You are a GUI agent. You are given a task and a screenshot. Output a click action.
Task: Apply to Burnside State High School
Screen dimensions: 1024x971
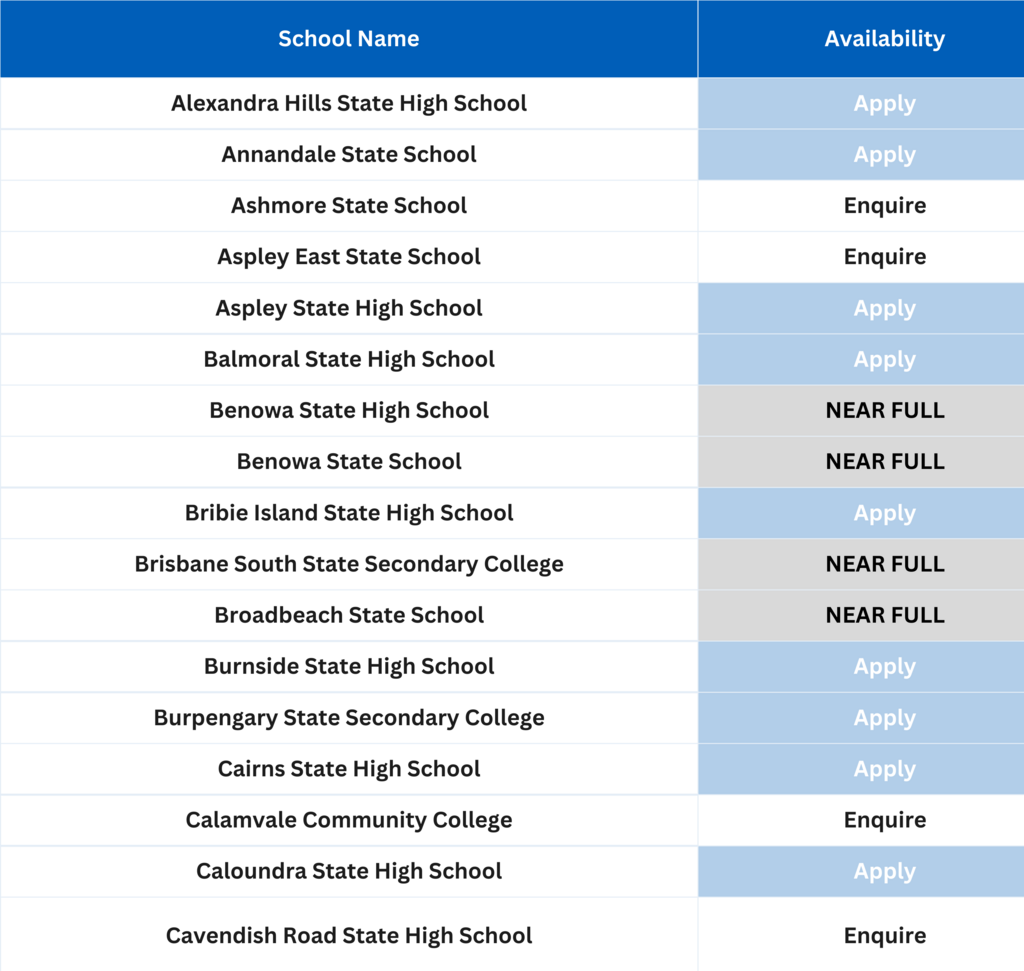(x=884, y=667)
